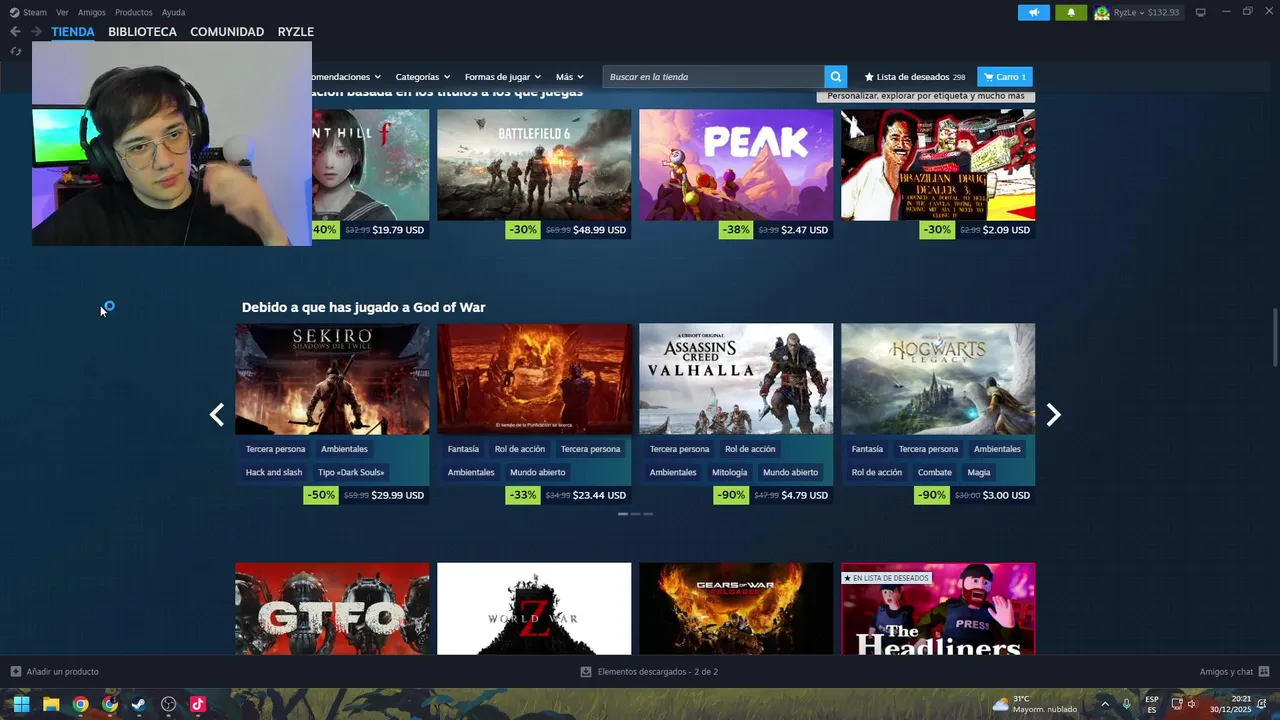Expand the Formas de jugar dropdown
1280x720 pixels.
point(502,77)
